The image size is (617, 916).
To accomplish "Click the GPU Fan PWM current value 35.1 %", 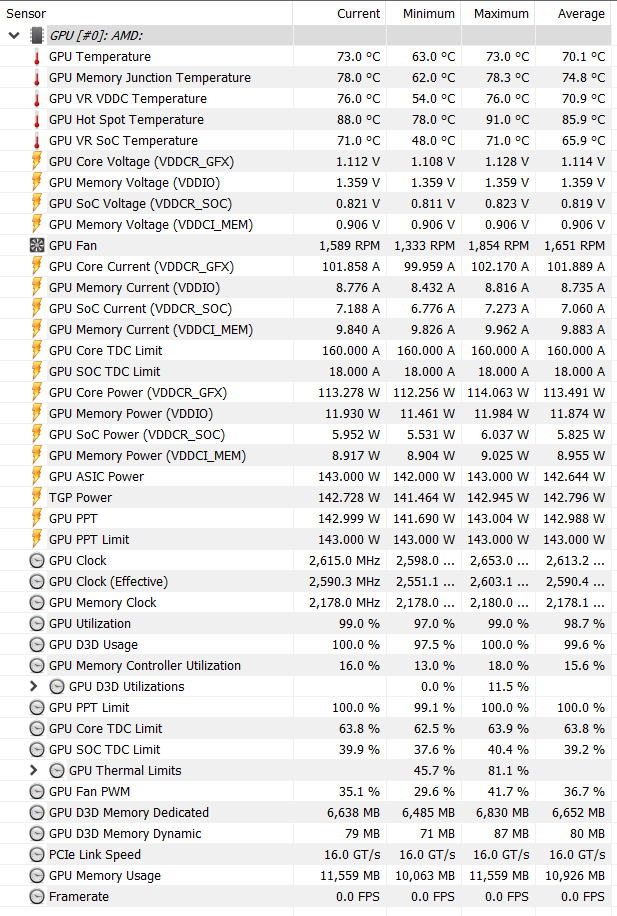I will click(359, 792).
